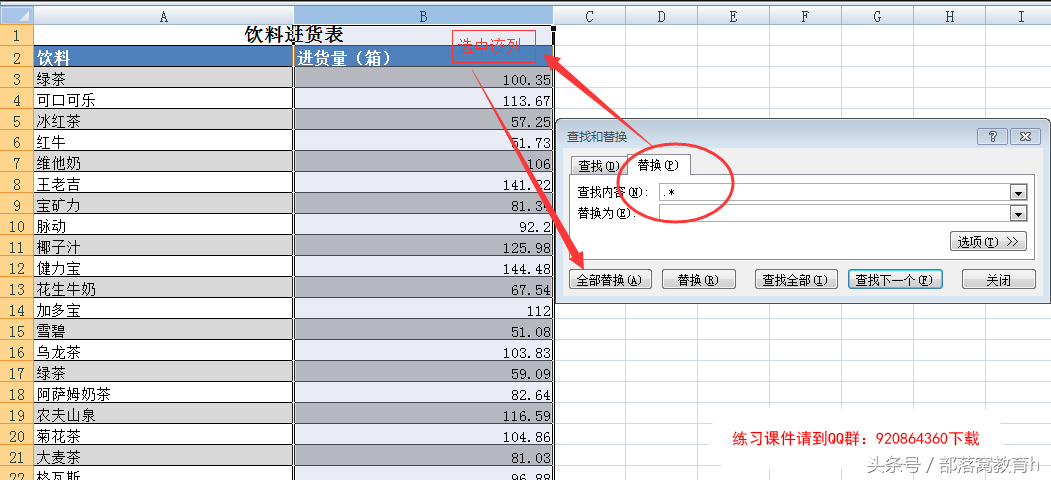The width and height of the screenshot is (1051, 480).
Task: Select the 替换 (Replace) tab
Action: pos(658,164)
